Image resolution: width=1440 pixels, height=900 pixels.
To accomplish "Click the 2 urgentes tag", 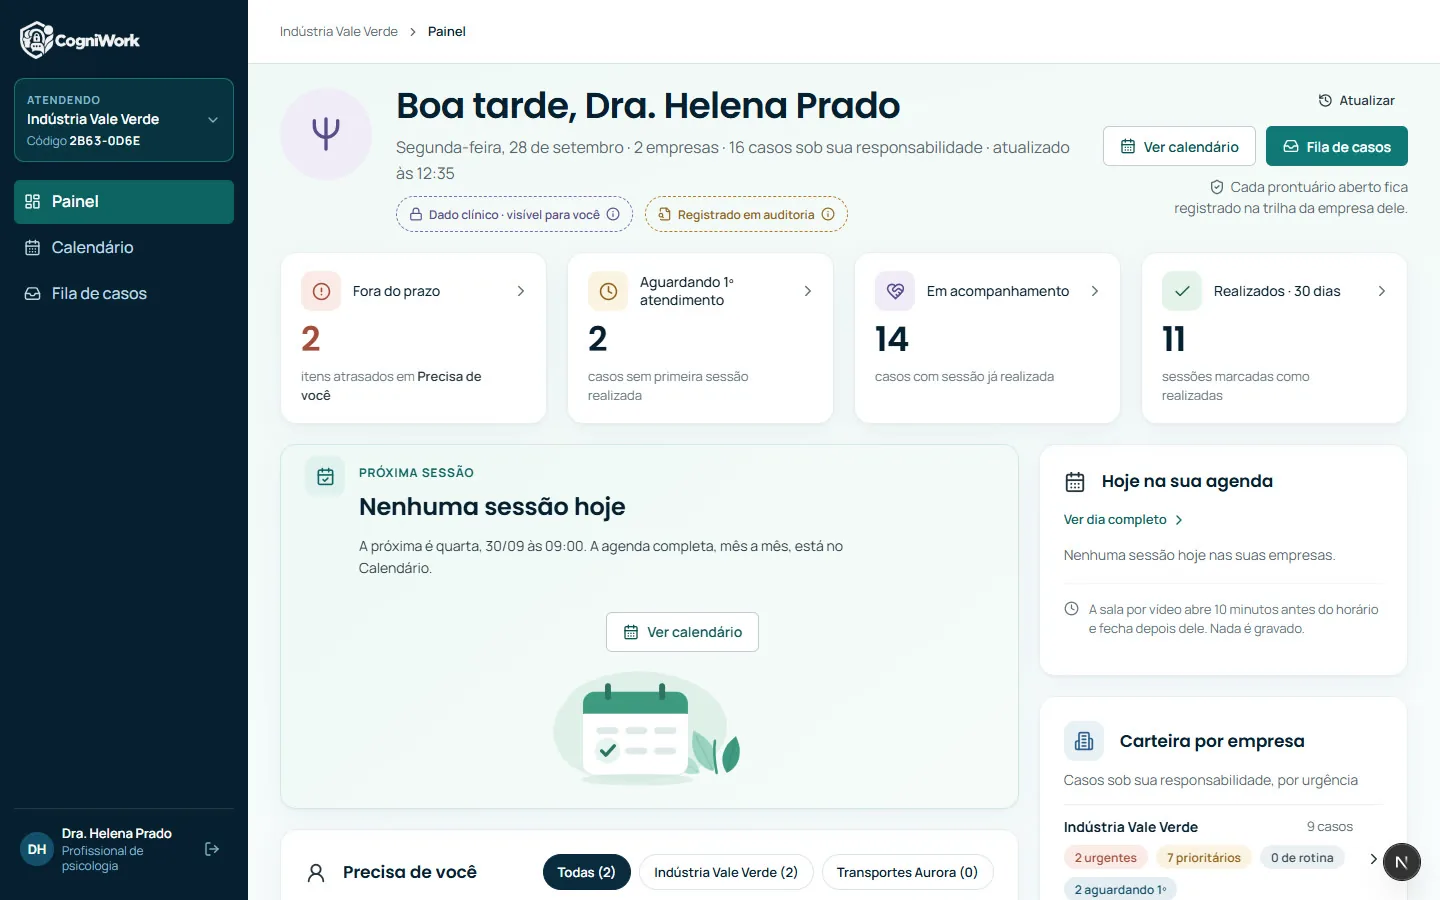I will point(1105,858).
